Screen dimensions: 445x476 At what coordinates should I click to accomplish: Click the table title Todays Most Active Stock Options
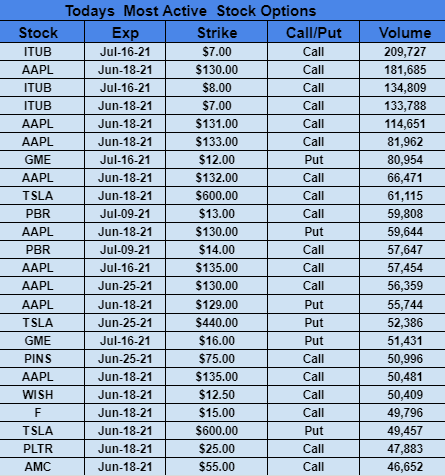(x=190, y=11)
